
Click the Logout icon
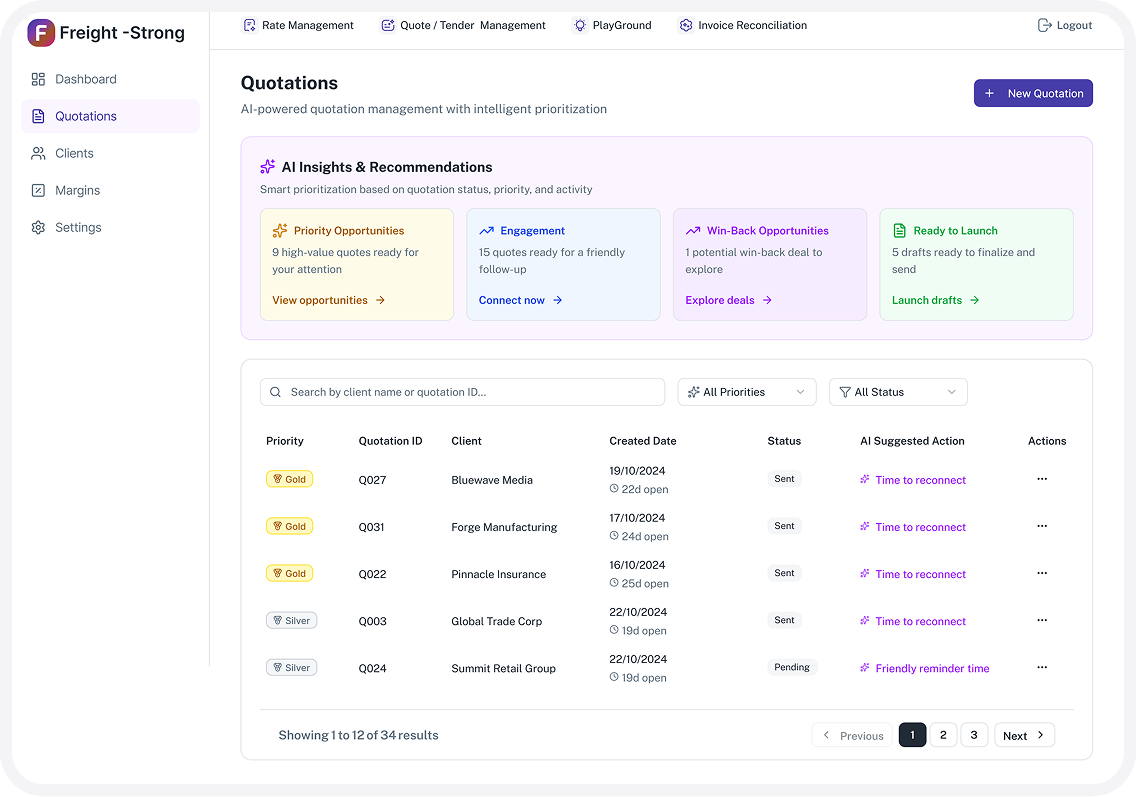[1045, 25]
